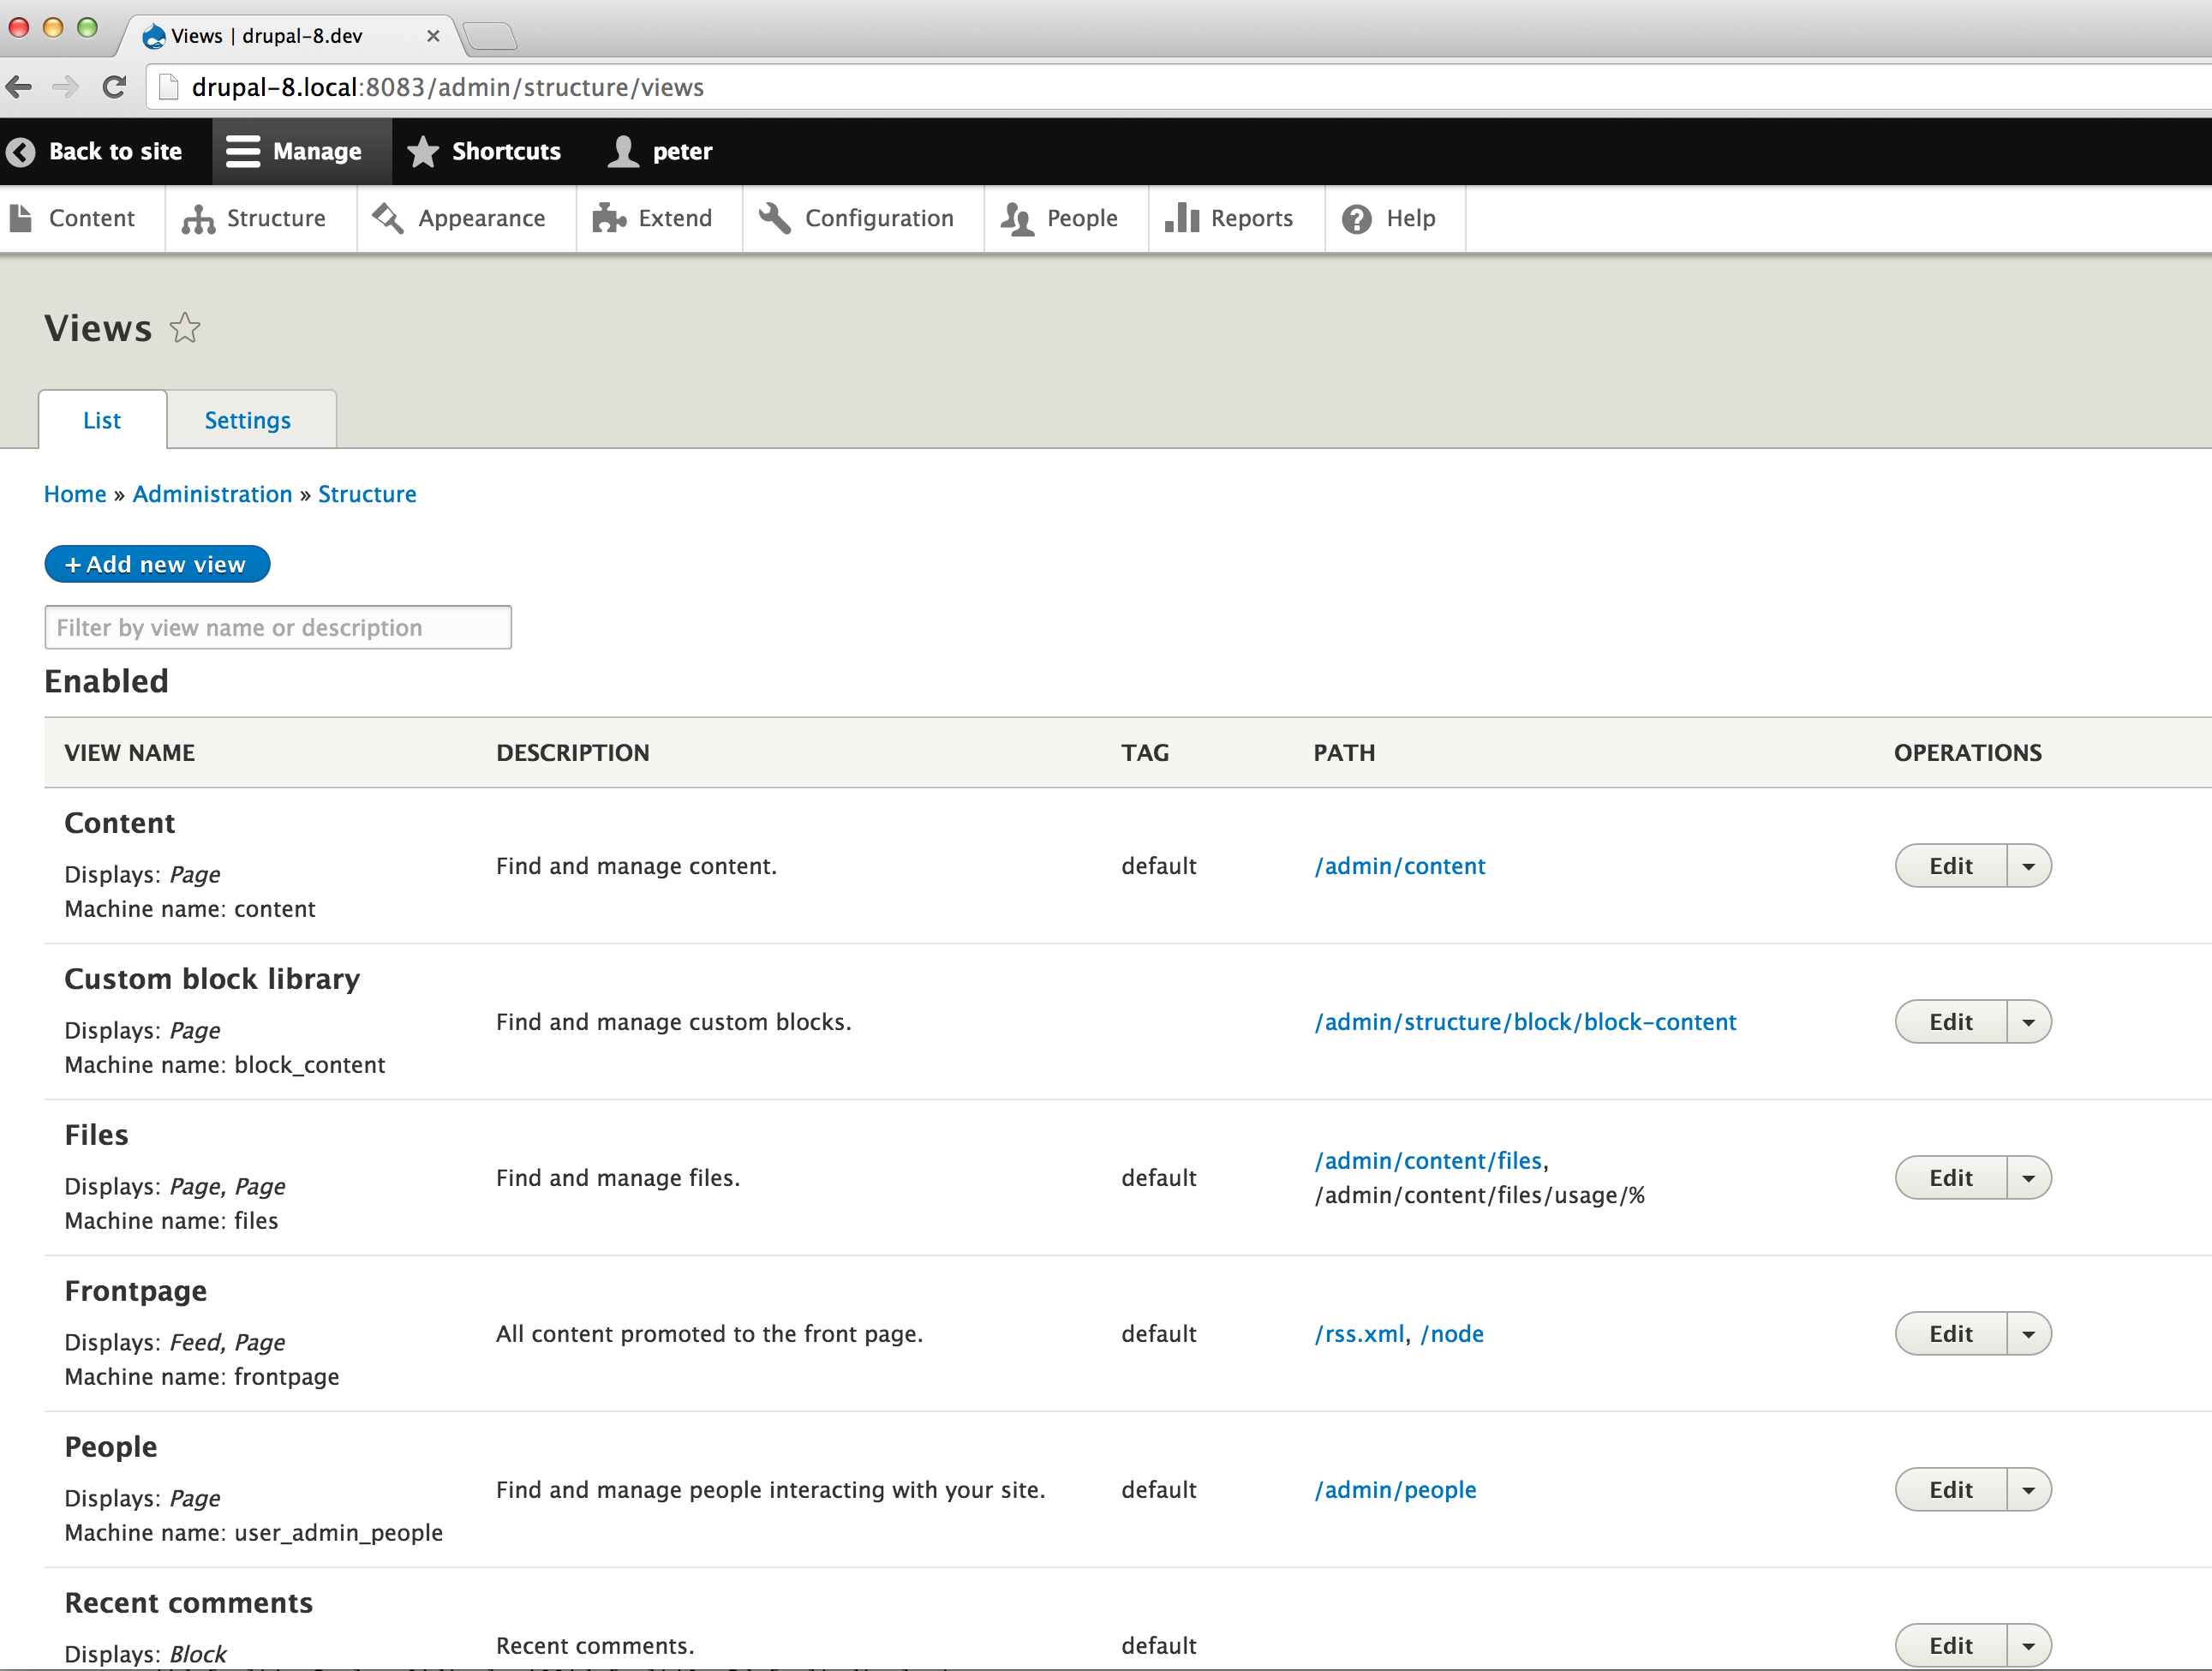Expand the Edit dropdown for Content view
Image resolution: width=2212 pixels, height=1671 pixels.
tap(2029, 865)
